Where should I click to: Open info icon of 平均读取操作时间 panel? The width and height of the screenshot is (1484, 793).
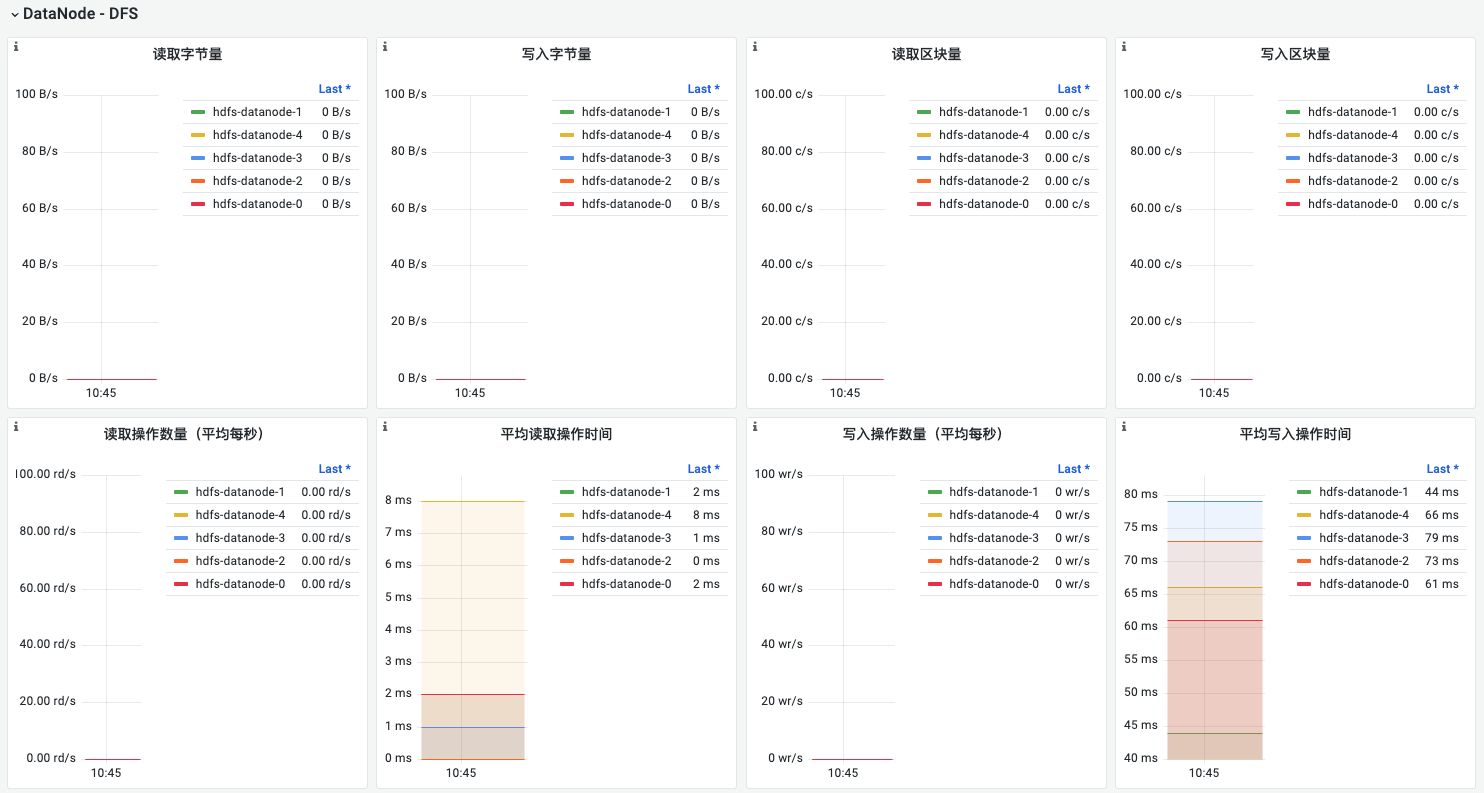(x=385, y=427)
